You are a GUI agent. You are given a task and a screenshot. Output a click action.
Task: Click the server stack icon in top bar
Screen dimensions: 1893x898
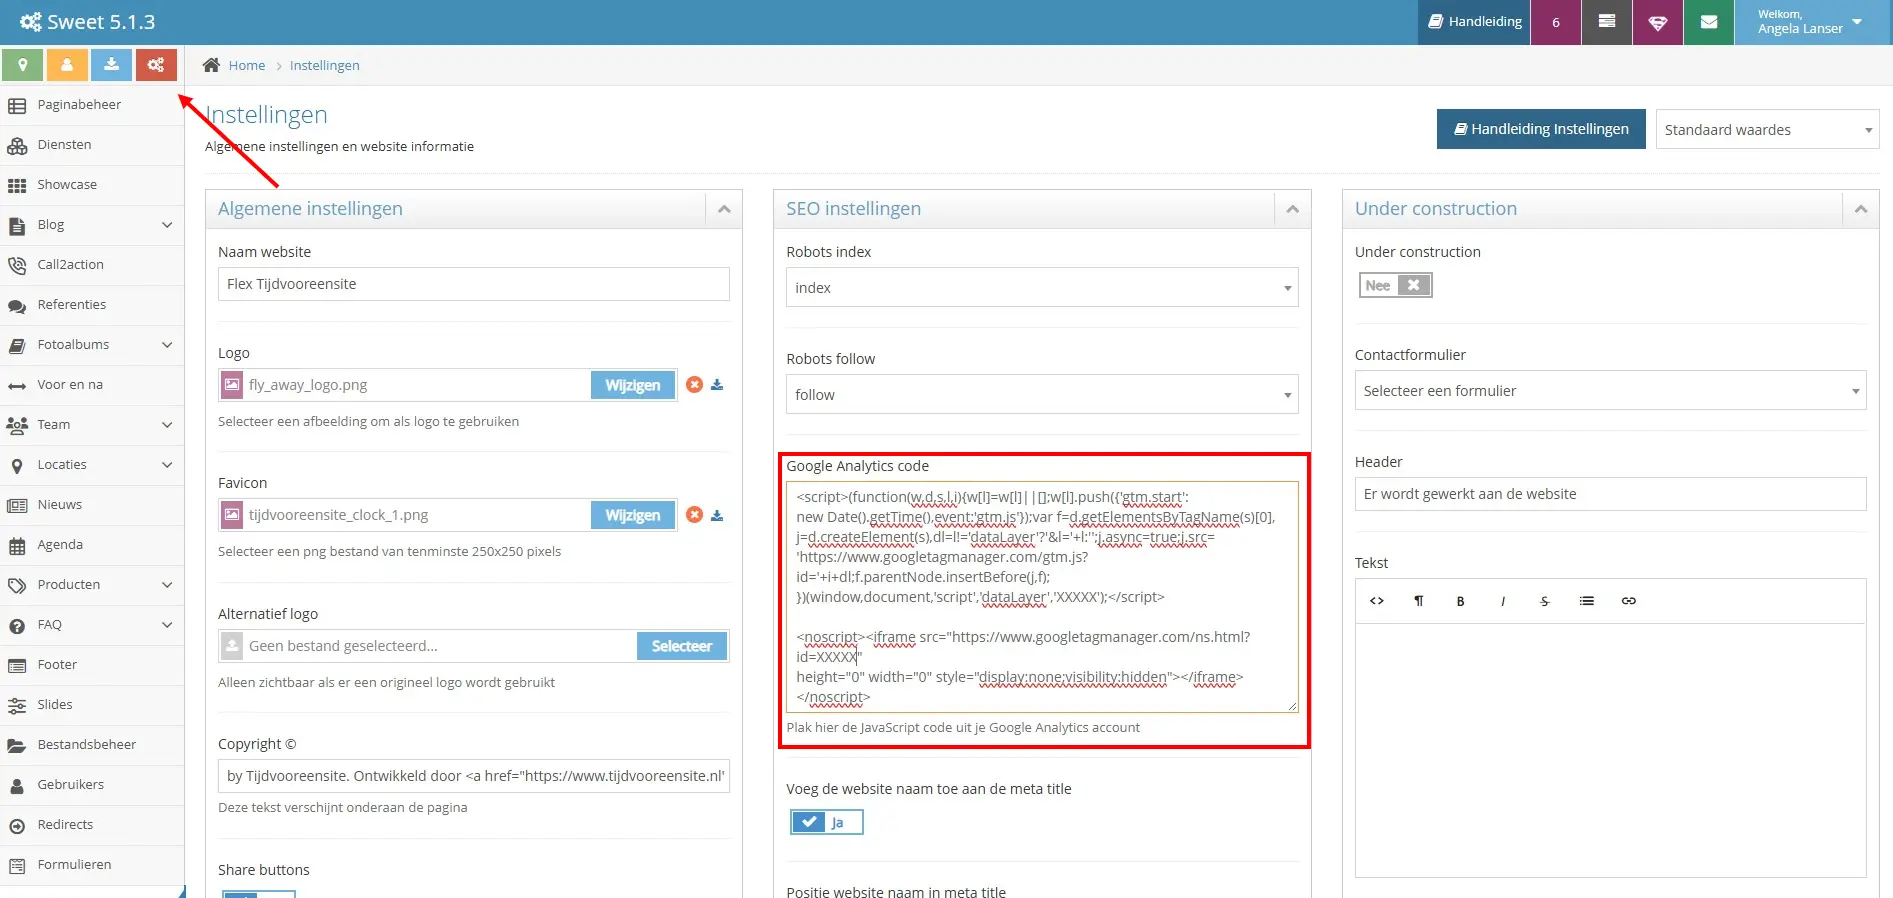pos(1607,22)
